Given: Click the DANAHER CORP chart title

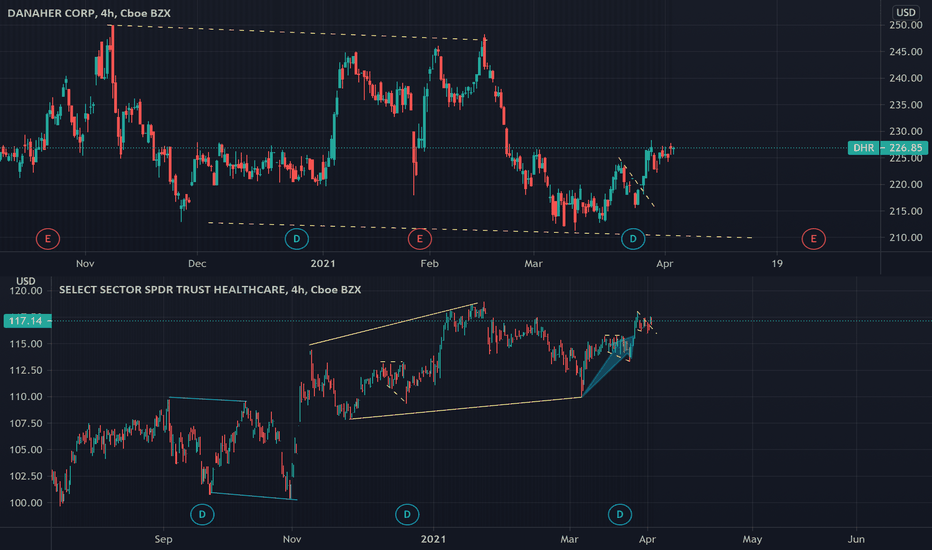Looking at the screenshot, I should point(89,13).
